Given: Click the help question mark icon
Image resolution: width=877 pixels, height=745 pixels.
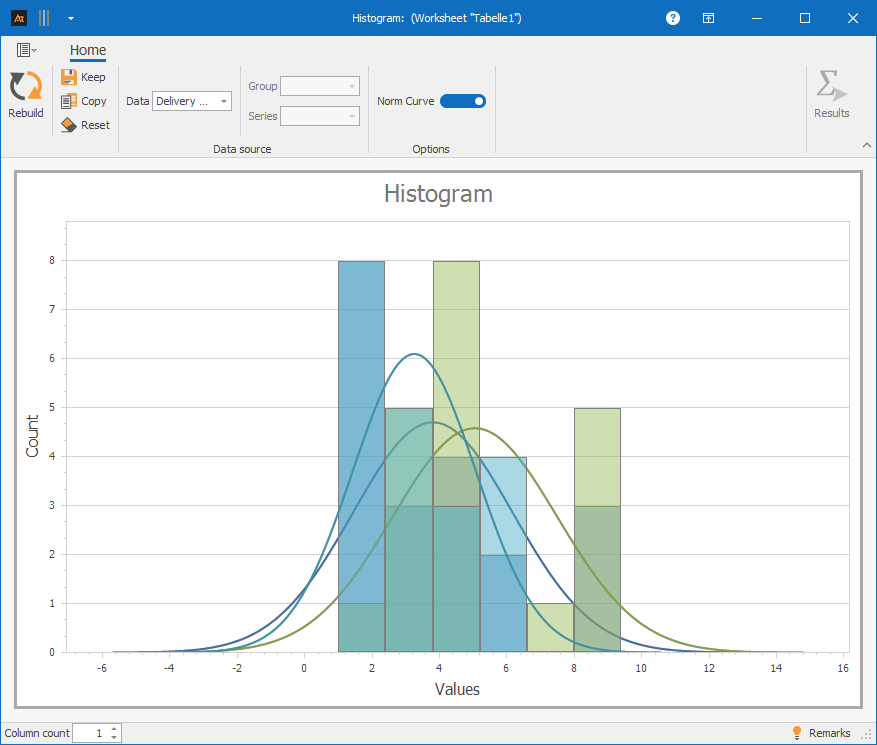Looking at the screenshot, I should coord(673,18).
